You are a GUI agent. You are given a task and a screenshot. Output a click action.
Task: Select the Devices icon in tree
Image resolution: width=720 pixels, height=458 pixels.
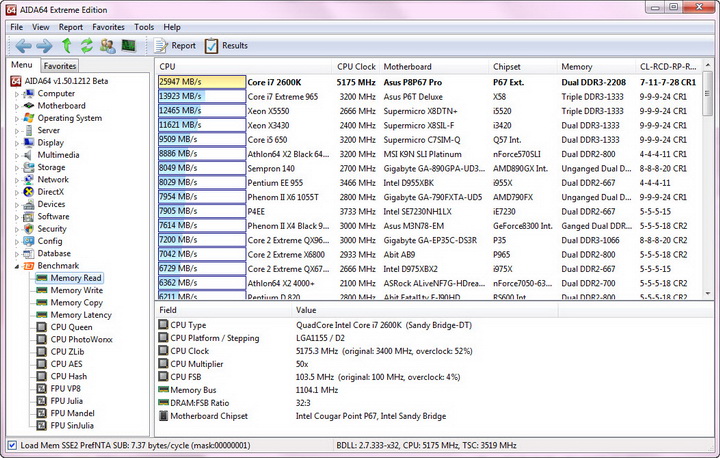(28, 204)
